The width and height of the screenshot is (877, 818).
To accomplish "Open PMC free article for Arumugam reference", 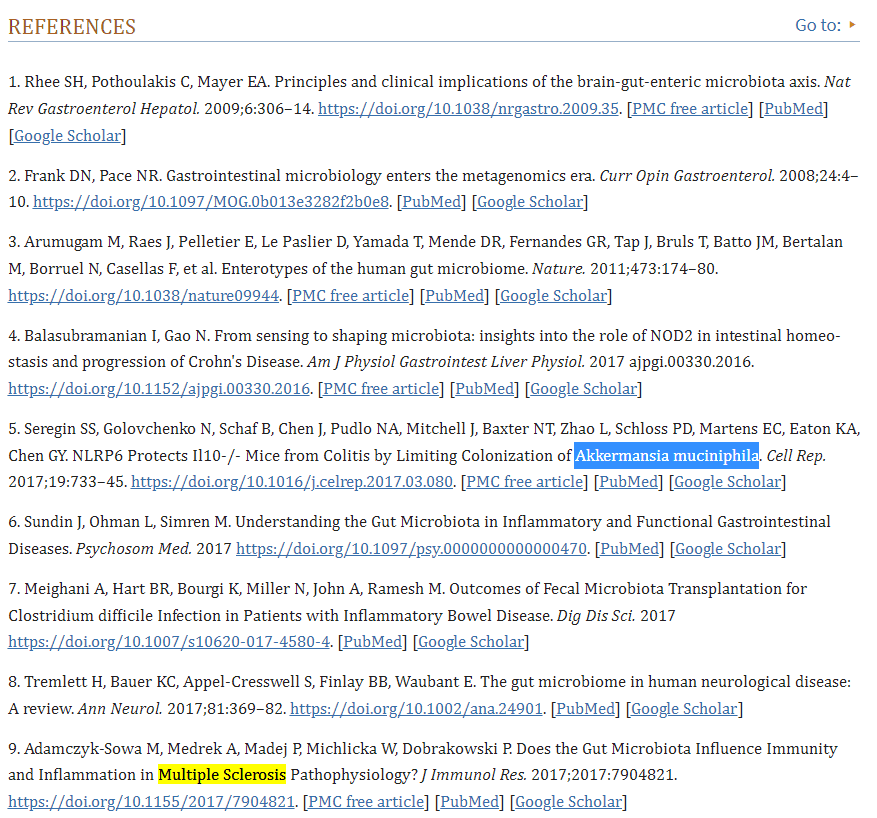I will (x=351, y=296).
